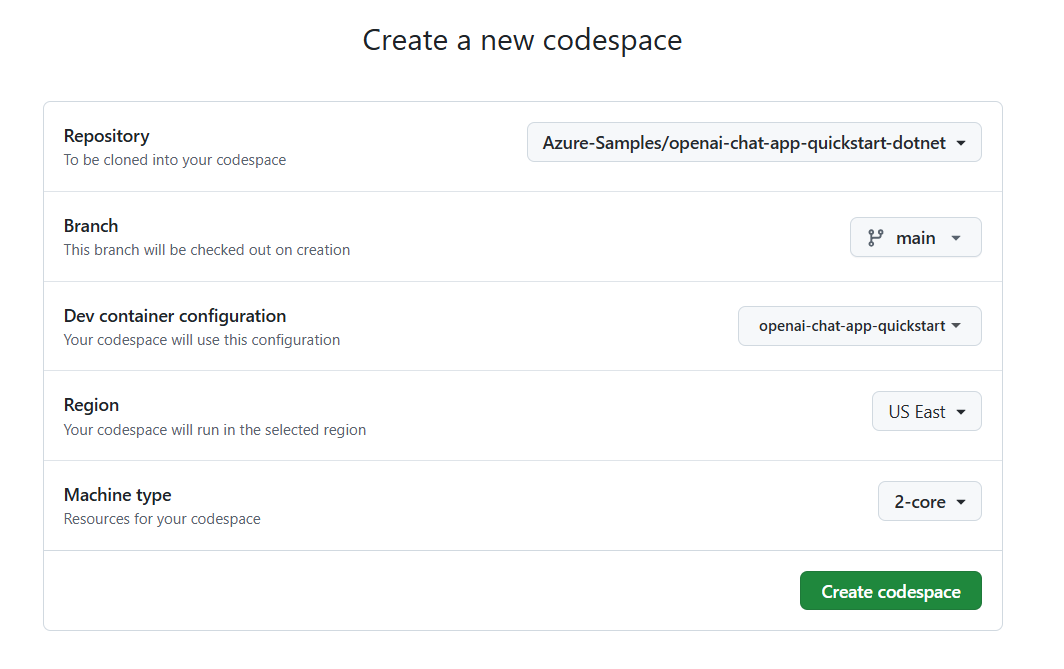1064x669 pixels.
Task: Expand the main branch dropdown
Action: click(915, 238)
